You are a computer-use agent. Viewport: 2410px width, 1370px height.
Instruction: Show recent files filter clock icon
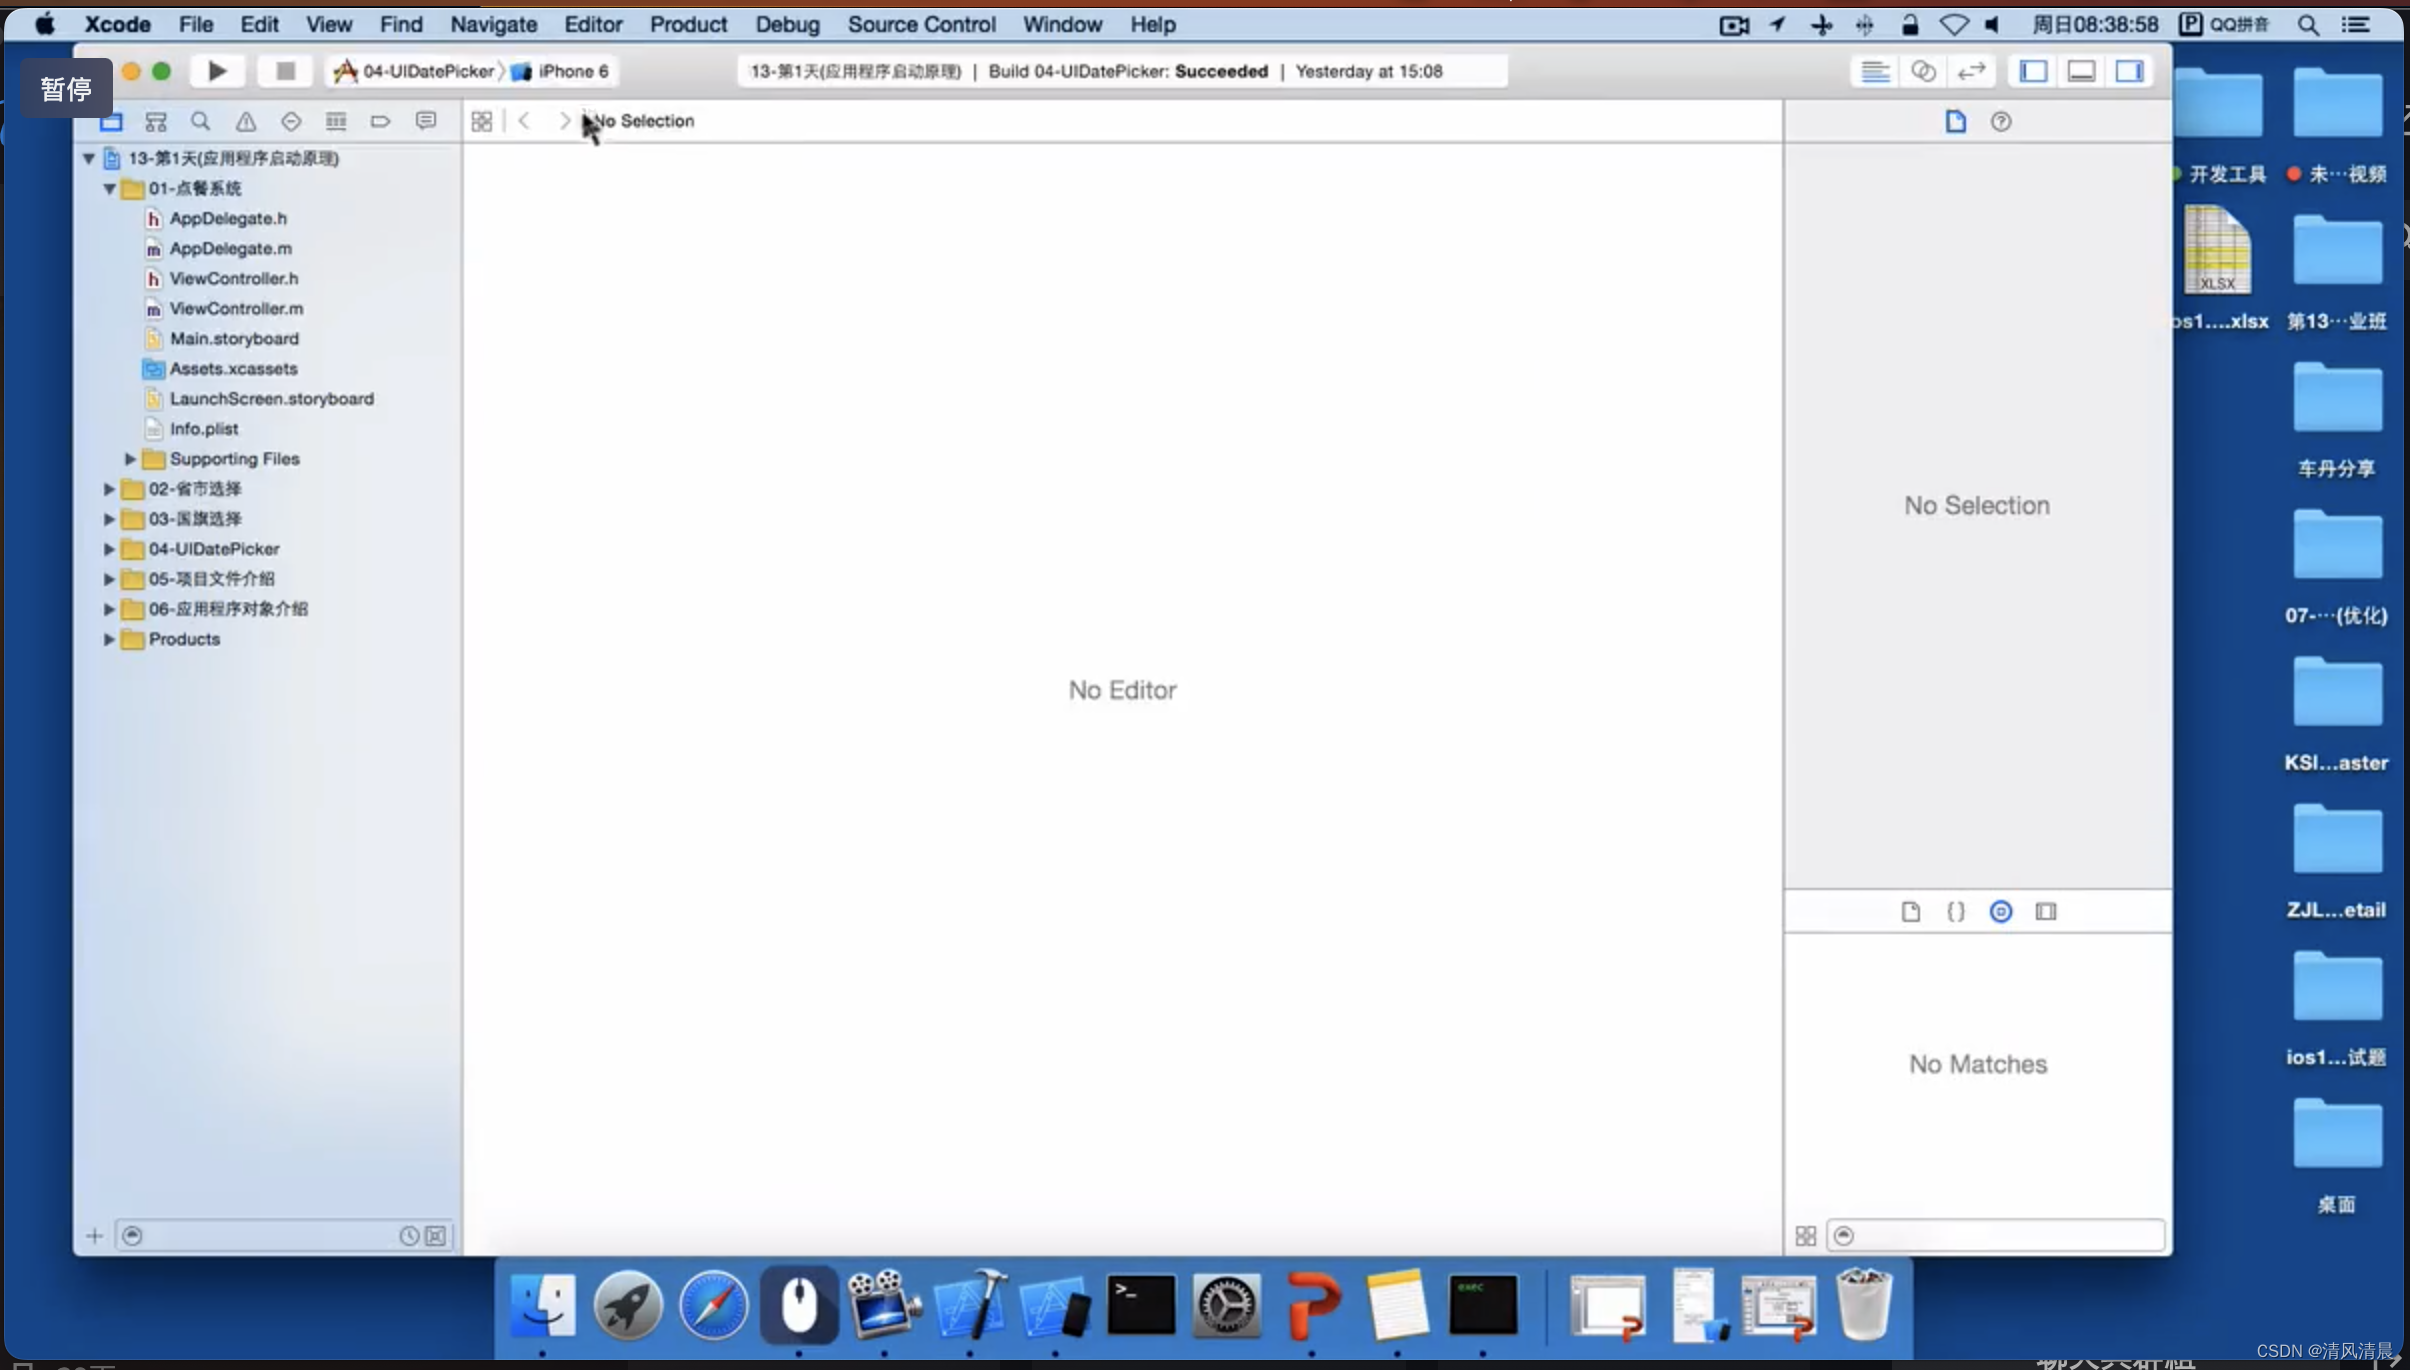coord(409,1236)
